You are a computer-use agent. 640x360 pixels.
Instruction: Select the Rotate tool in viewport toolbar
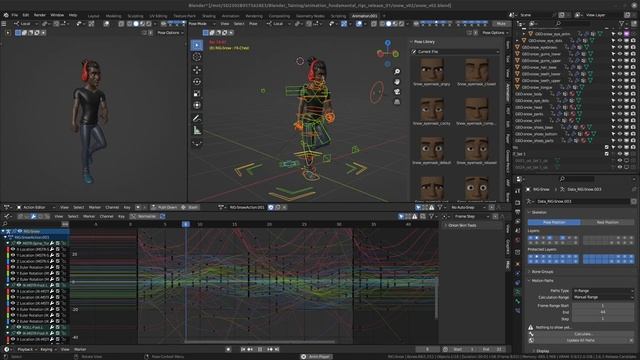[197, 82]
